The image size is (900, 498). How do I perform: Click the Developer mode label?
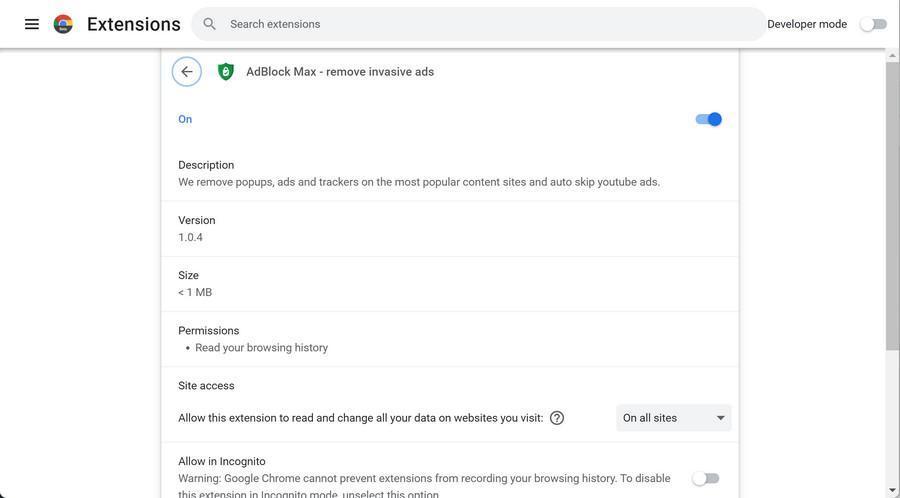[807, 24]
